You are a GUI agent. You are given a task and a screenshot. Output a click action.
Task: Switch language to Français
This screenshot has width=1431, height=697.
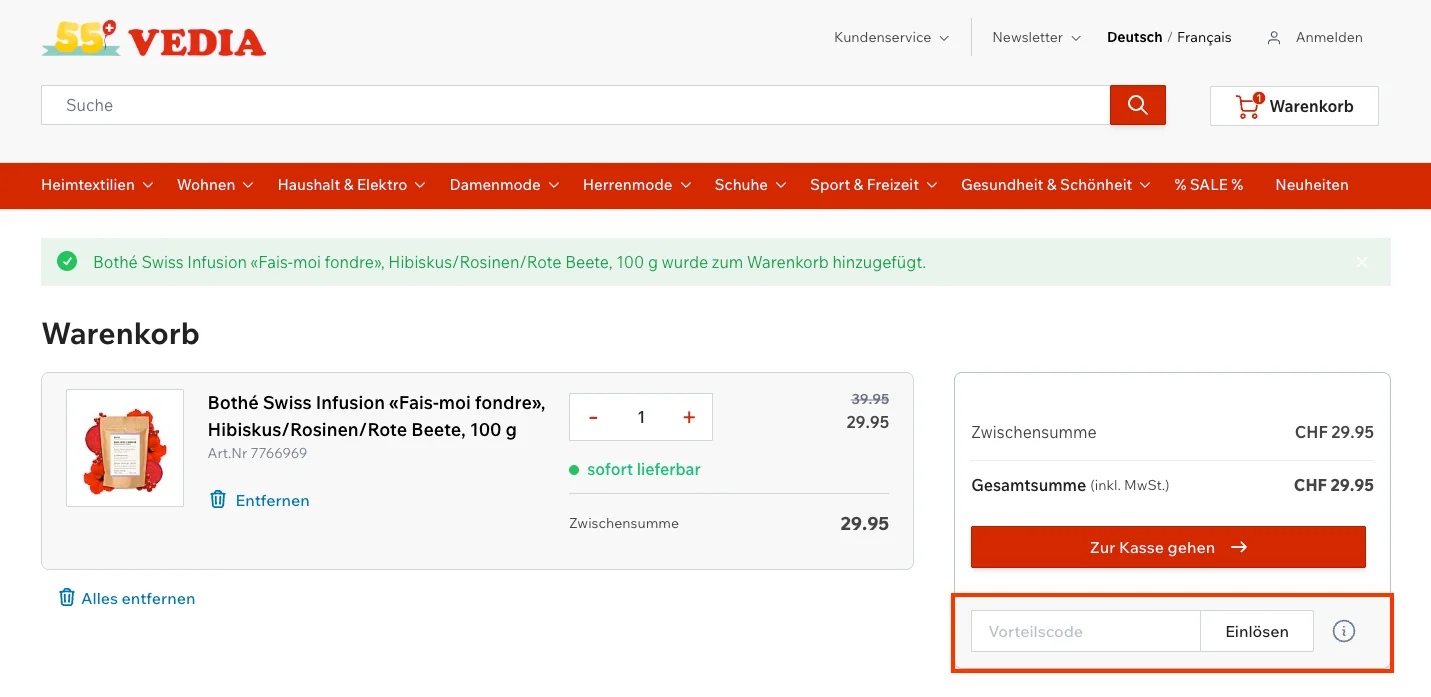[1203, 37]
